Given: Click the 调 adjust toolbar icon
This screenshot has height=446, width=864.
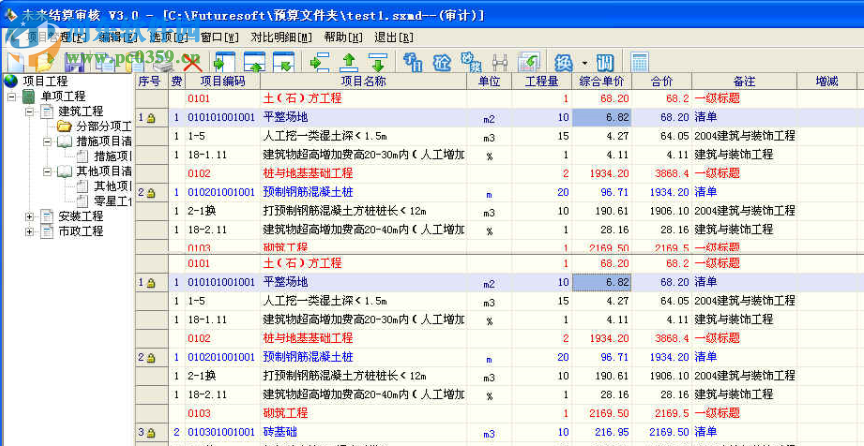Looking at the screenshot, I should [604, 62].
